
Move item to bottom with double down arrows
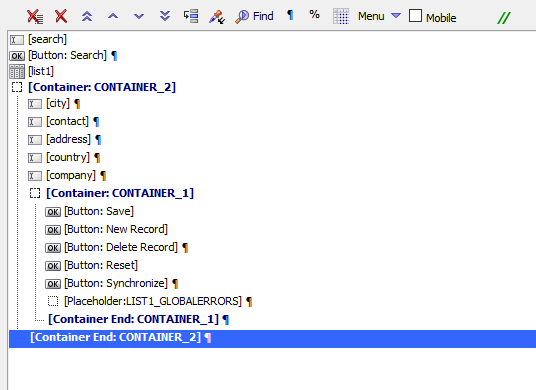(x=165, y=16)
